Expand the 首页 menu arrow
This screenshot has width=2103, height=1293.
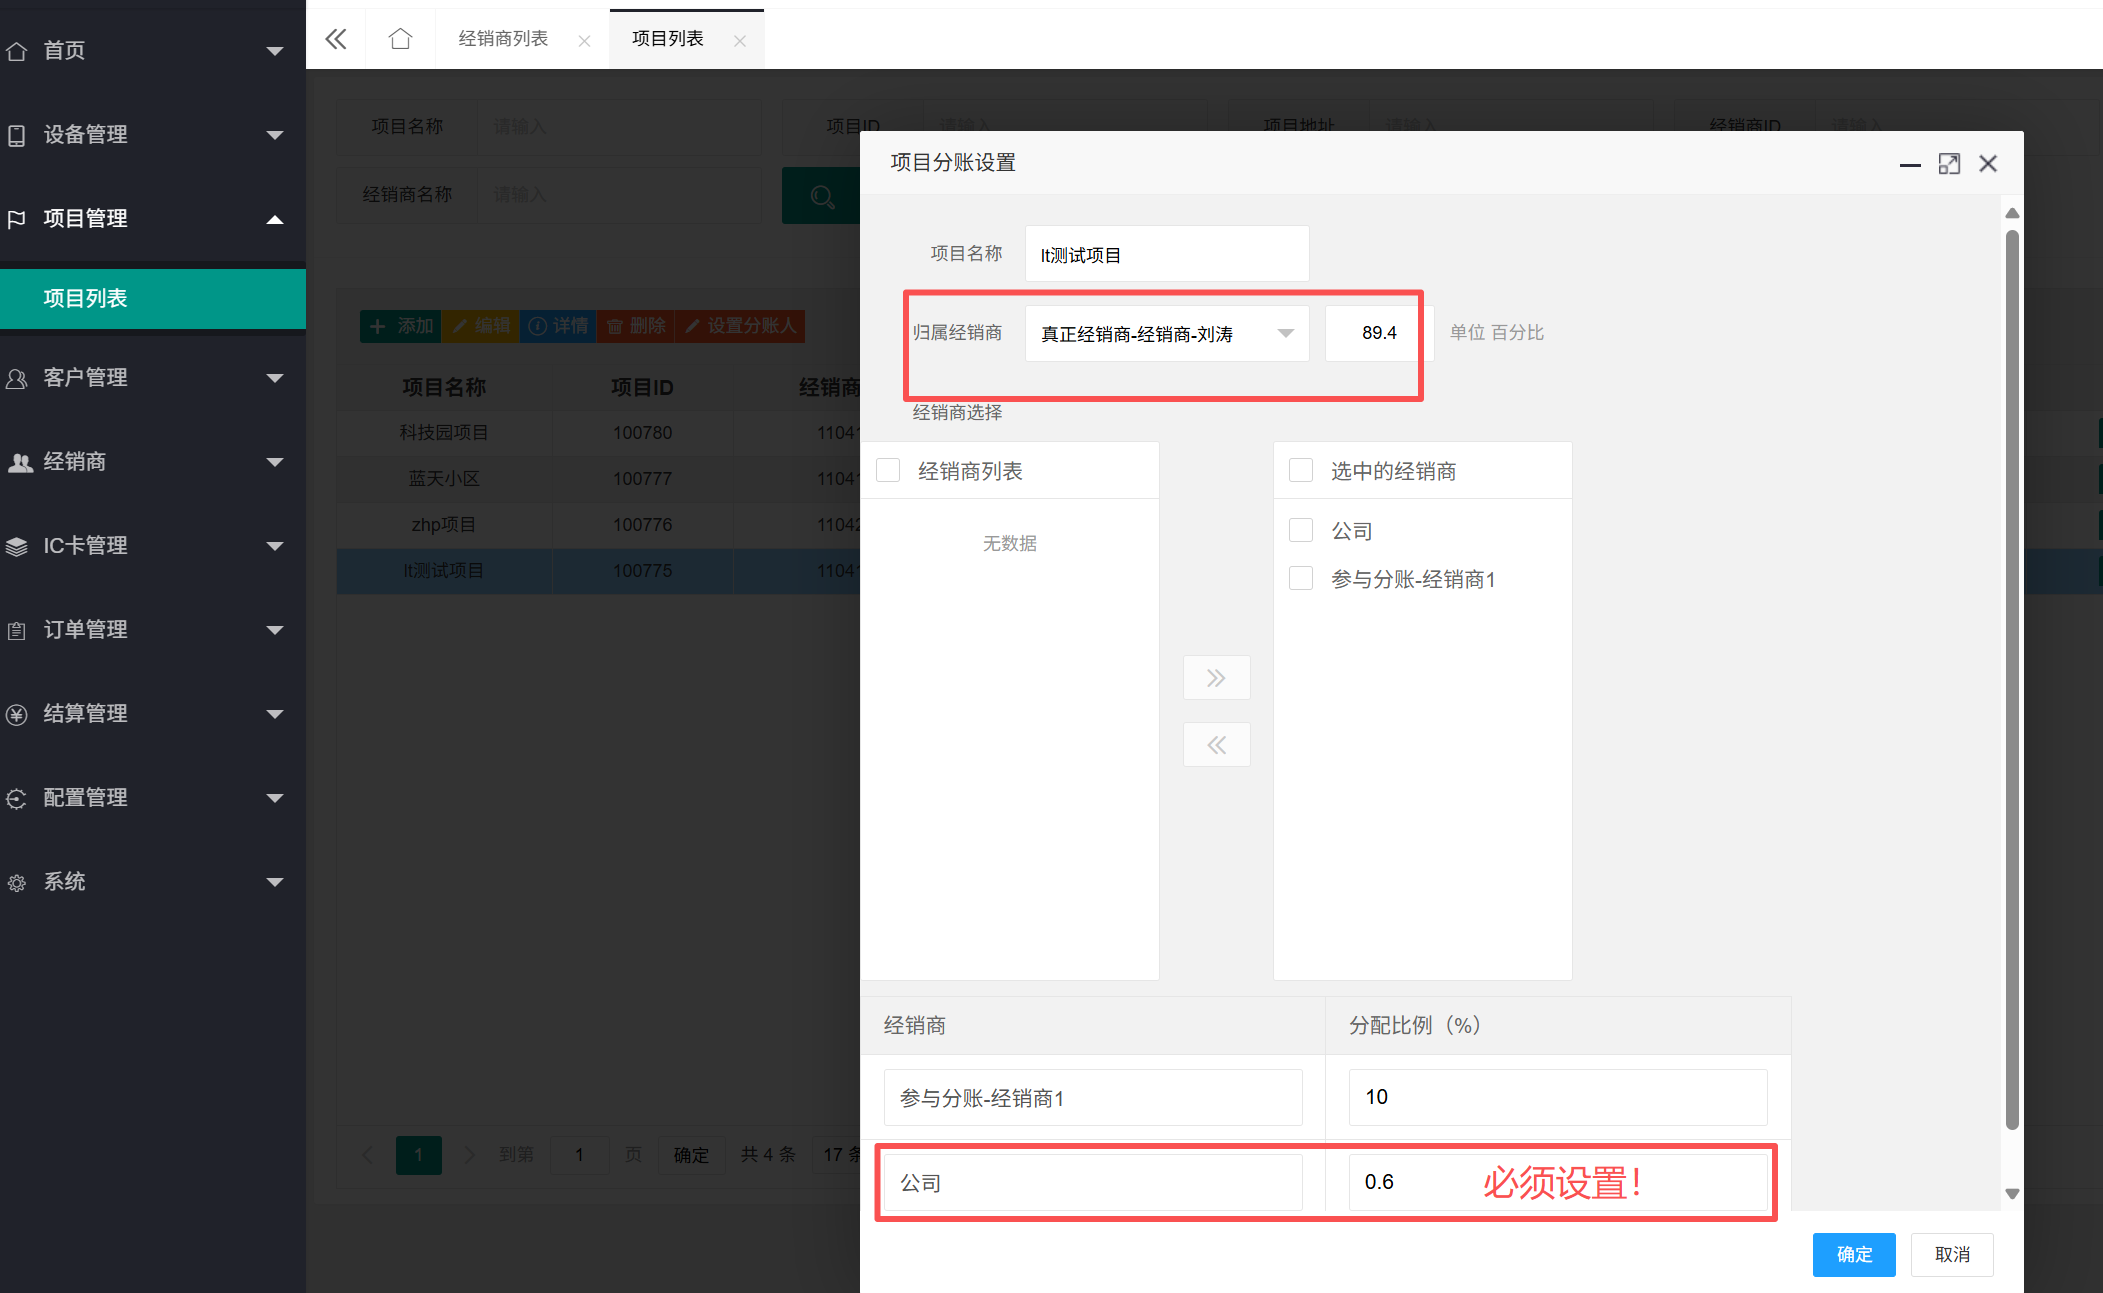point(275,51)
